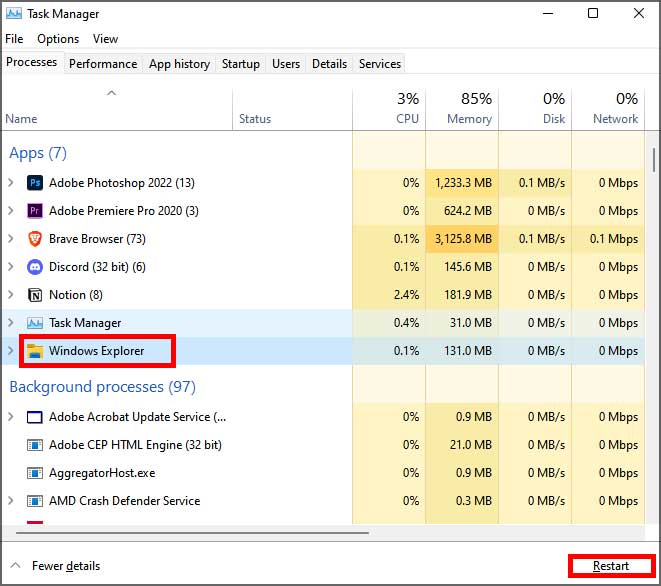Image resolution: width=661 pixels, height=586 pixels.
Task: Click the Restart button
Action: click(611, 566)
